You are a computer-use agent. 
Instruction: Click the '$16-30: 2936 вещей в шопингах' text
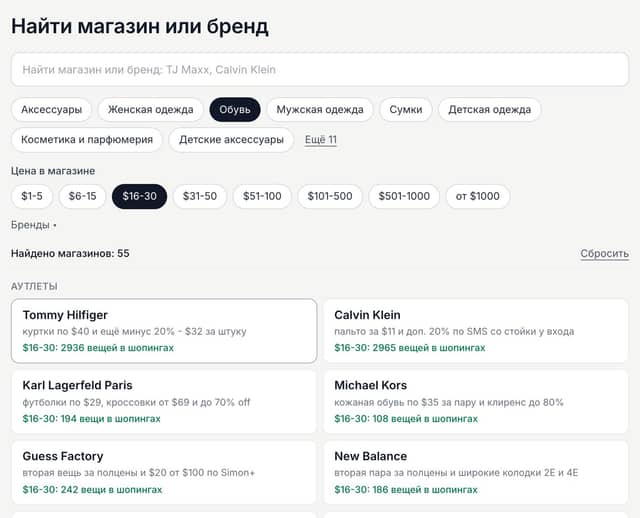pos(98,348)
